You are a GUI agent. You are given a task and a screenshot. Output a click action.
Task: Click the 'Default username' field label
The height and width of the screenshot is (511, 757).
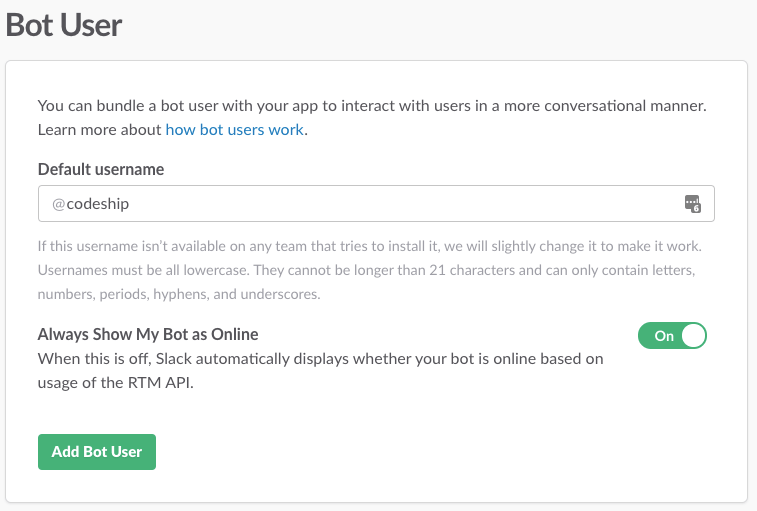(101, 169)
